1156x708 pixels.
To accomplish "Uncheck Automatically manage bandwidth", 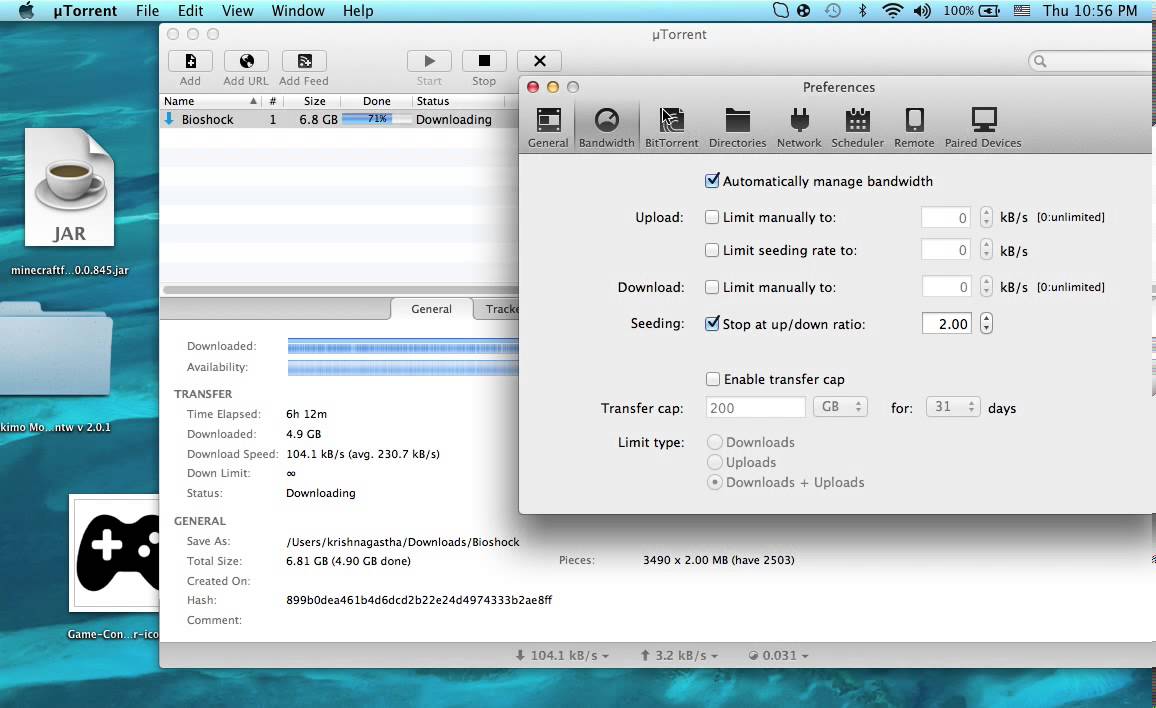I will click(712, 181).
